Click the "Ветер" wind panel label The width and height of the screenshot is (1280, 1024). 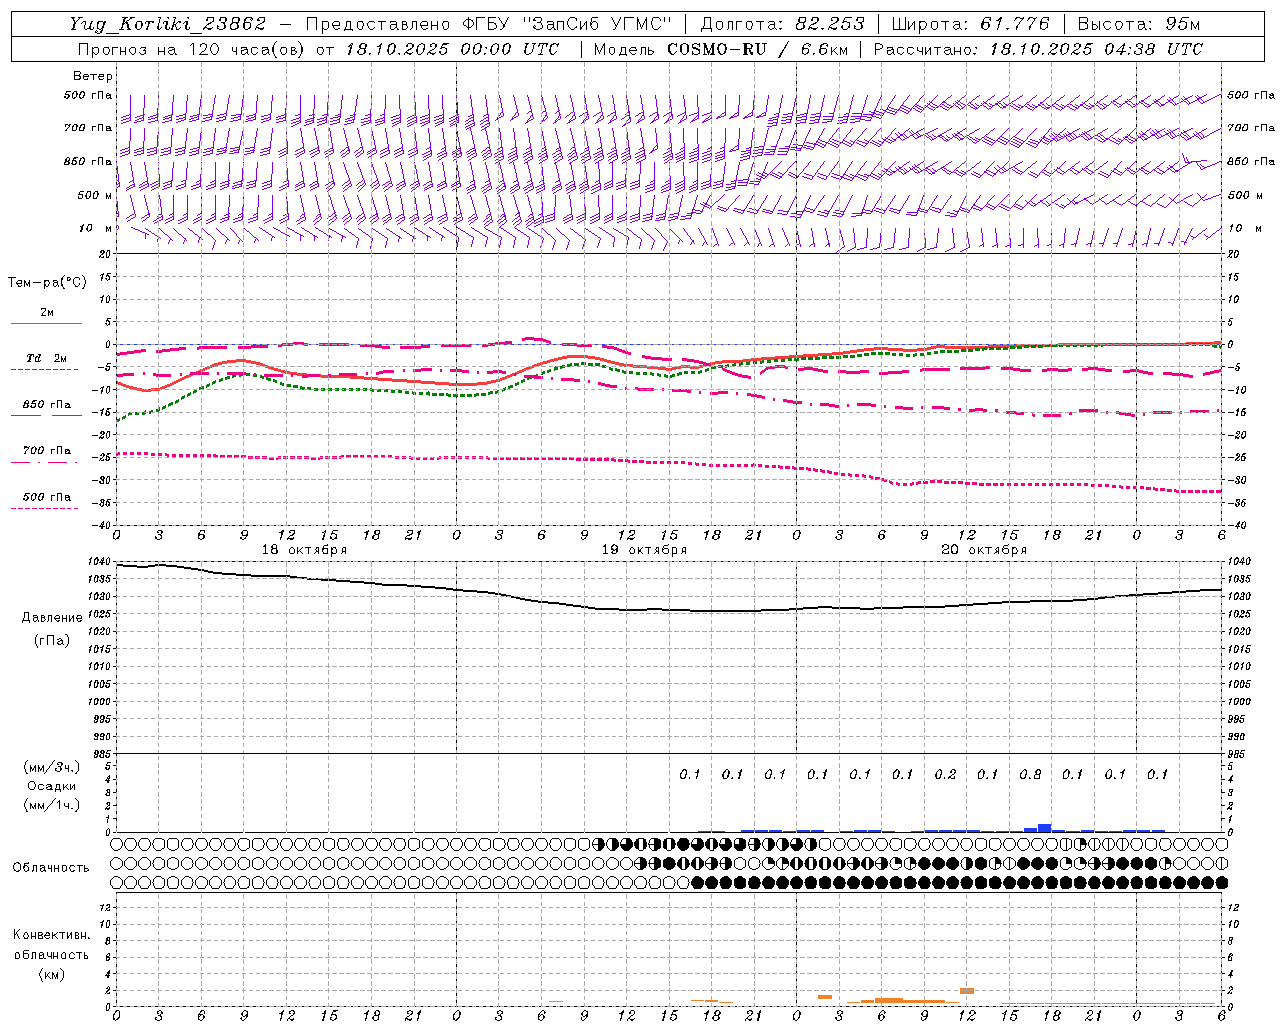coord(93,76)
